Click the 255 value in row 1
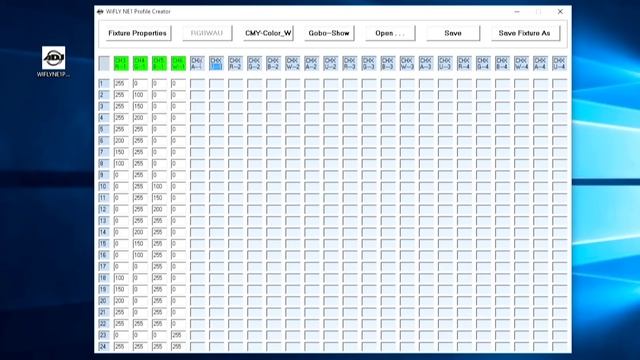Image resolution: width=640 pixels, height=360 pixels. click(x=121, y=84)
